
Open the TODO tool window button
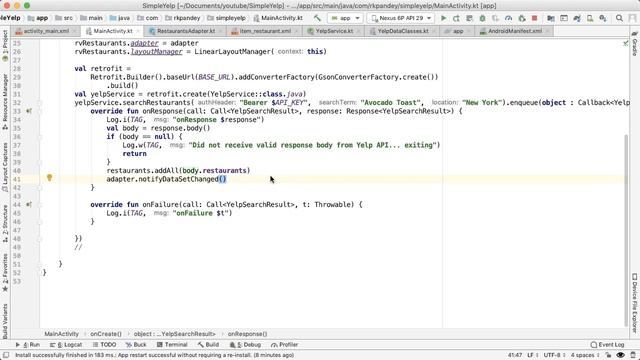click(104, 344)
